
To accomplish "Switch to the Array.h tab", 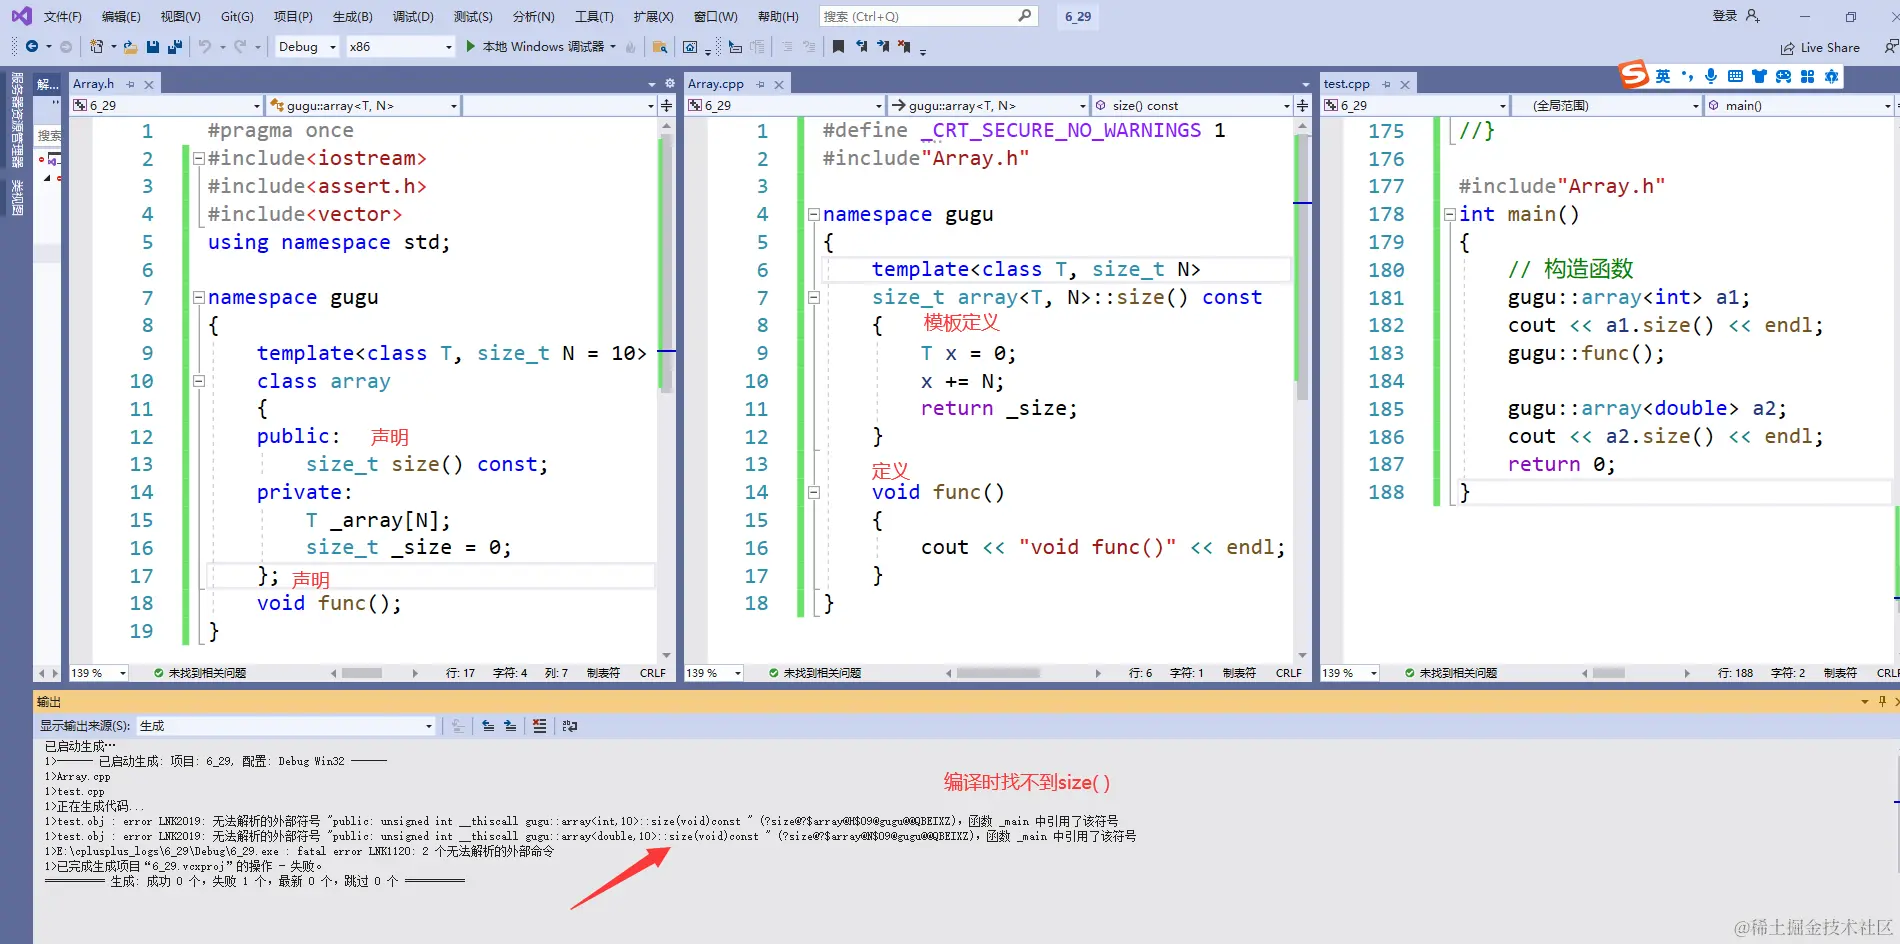I will [x=94, y=84].
